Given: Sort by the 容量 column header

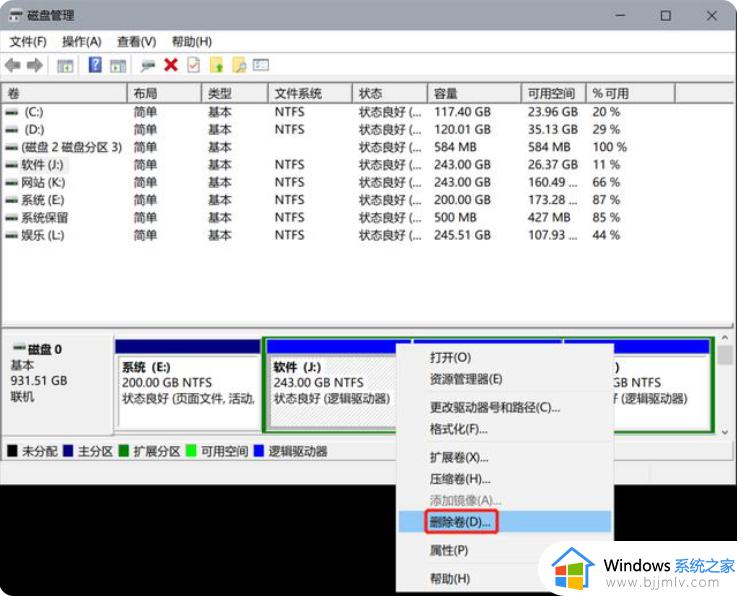Looking at the screenshot, I should click(x=474, y=93).
